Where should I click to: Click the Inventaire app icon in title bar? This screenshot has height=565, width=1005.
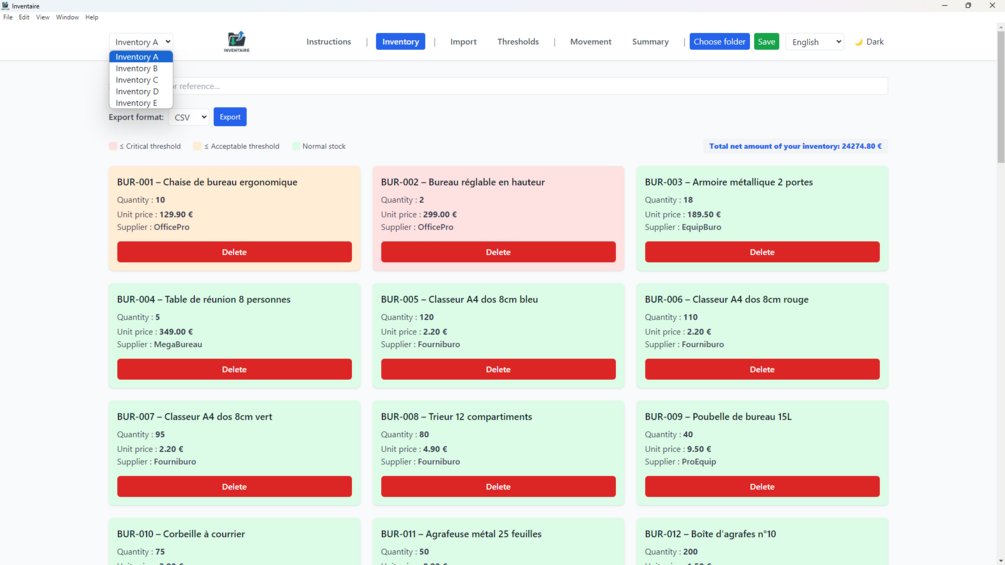pyautogui.click(x=5, y=6)
